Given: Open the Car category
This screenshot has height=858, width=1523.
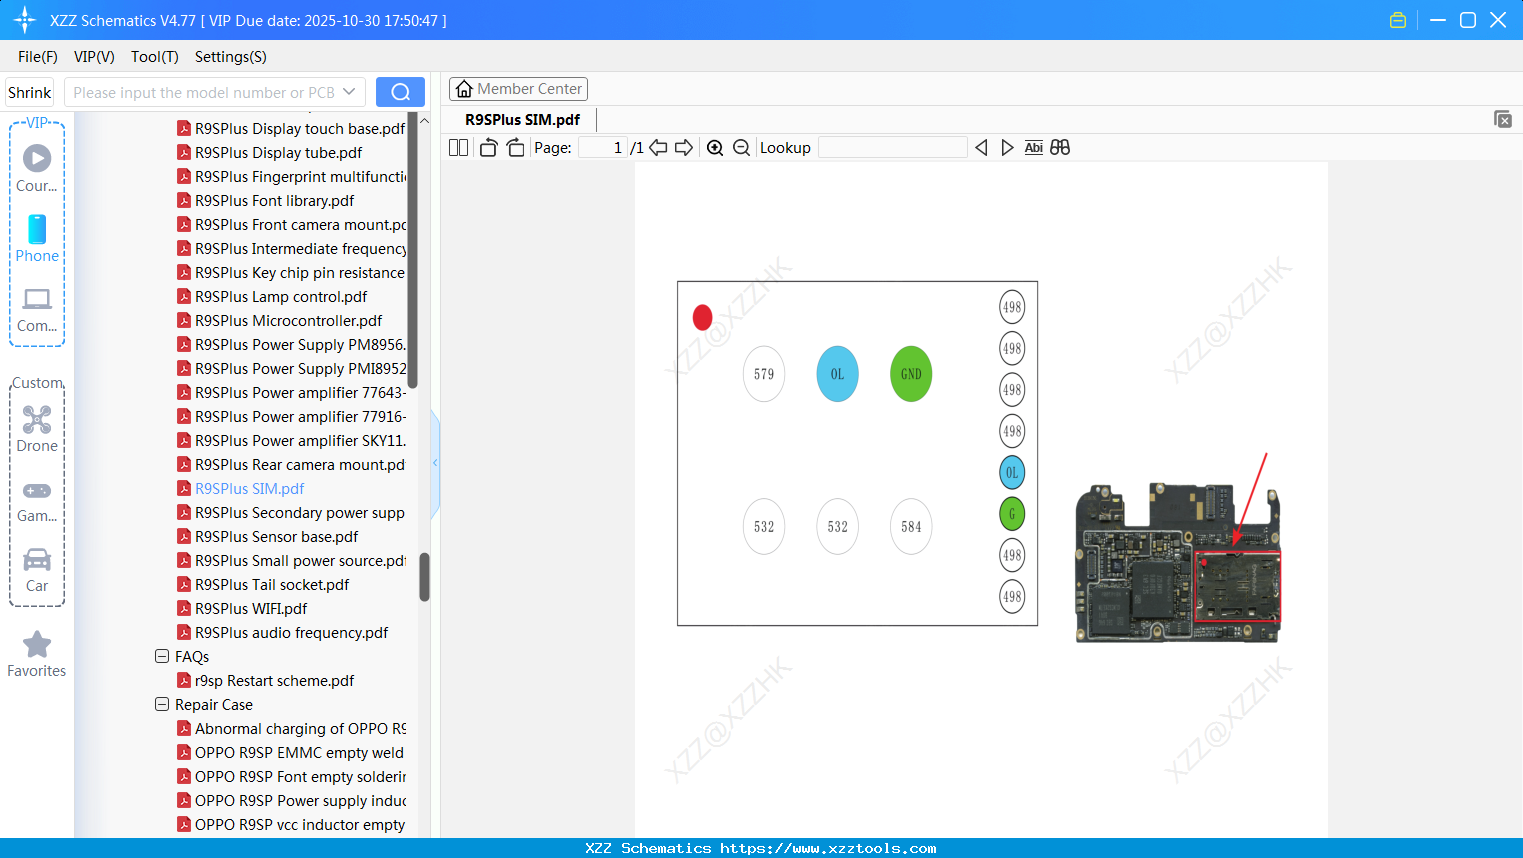Looking at the screenshot, I should point(37,571).
